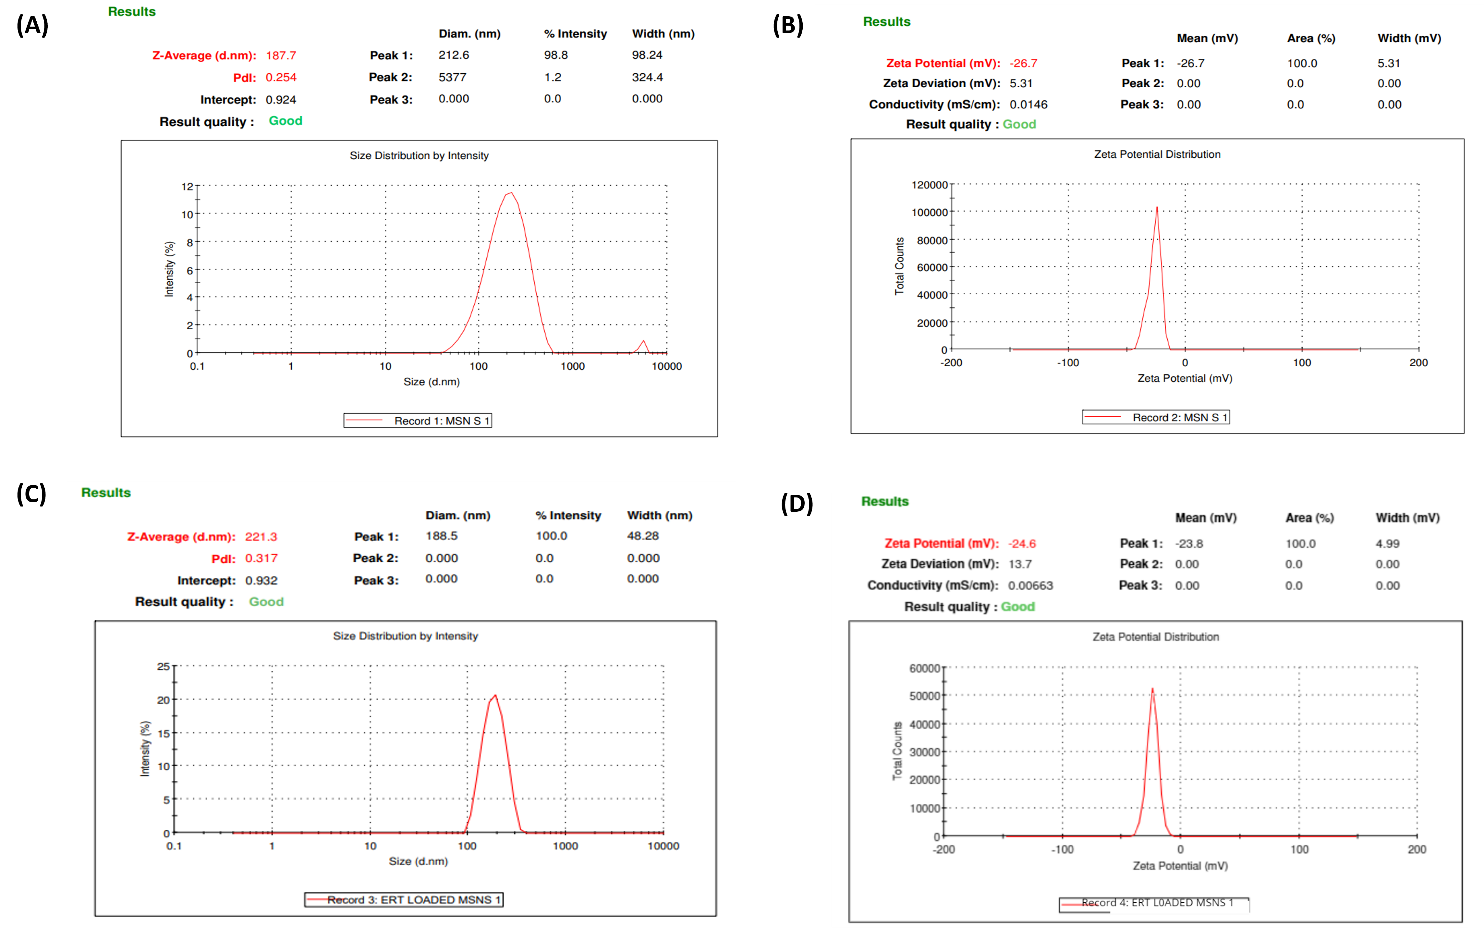Select the Record 4: ERT LOADED MSNS 1 legend

point(1157,903)
